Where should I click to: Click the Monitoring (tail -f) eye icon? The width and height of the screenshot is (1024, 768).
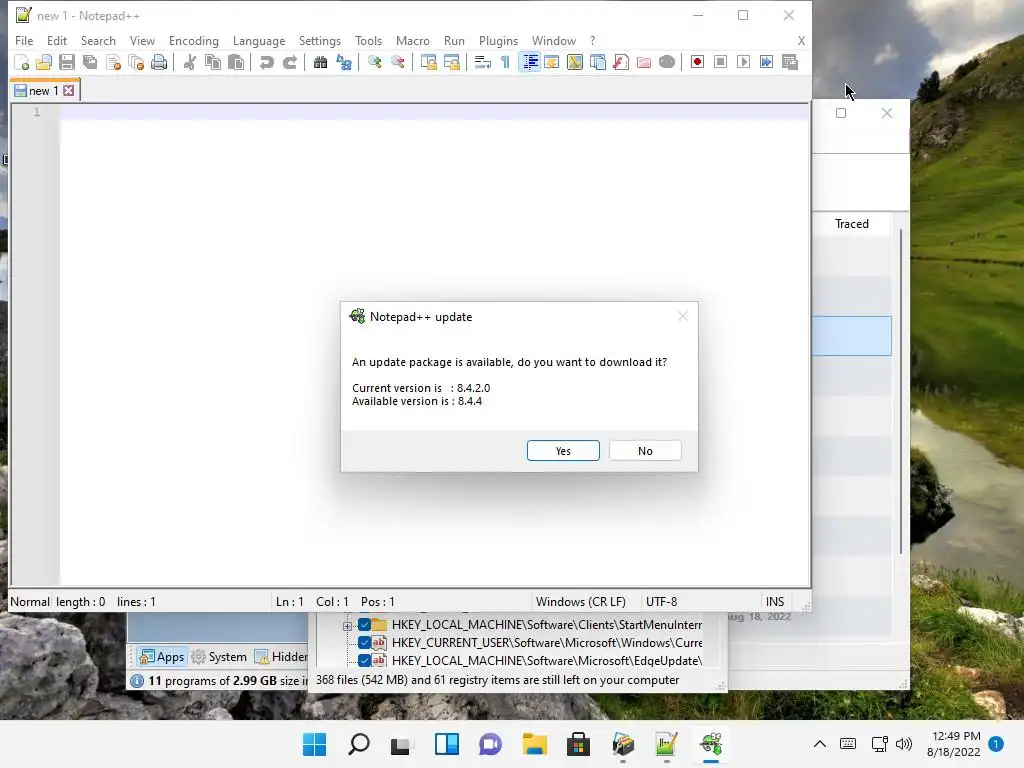[667, 62]
